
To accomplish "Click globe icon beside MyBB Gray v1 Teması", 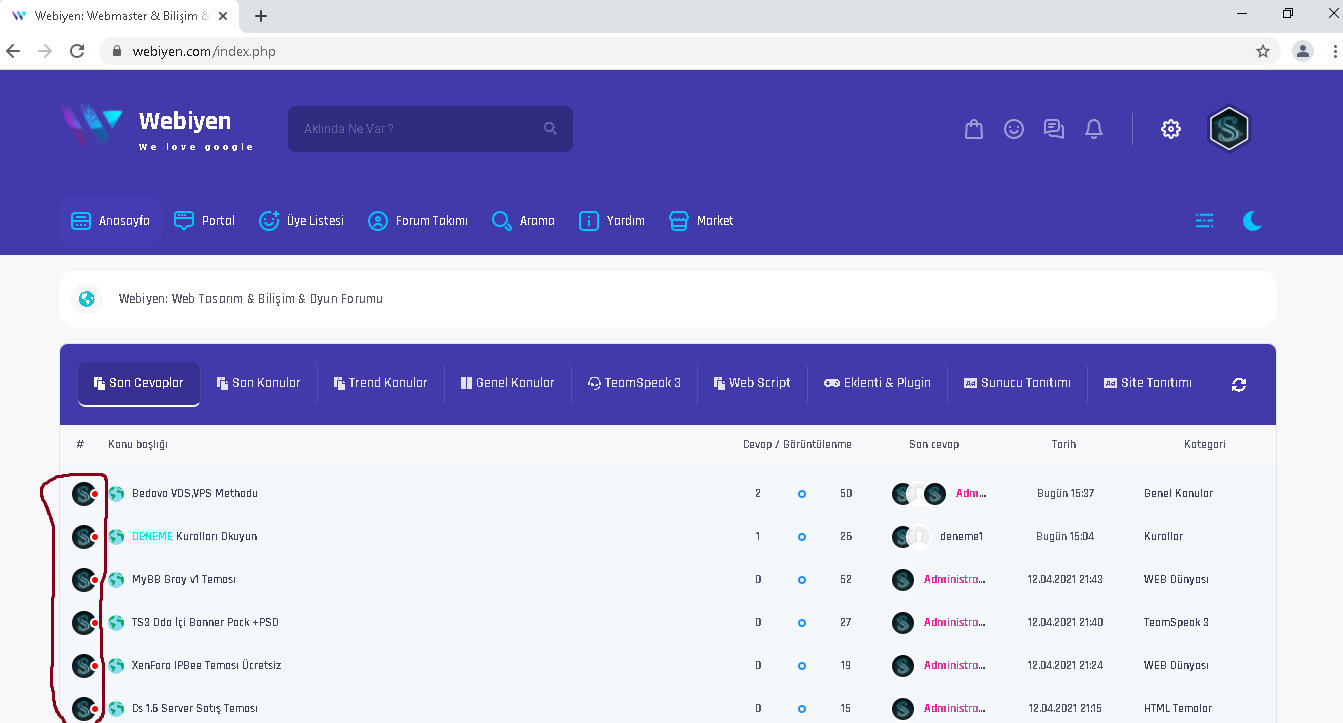I will coord(116,580).
